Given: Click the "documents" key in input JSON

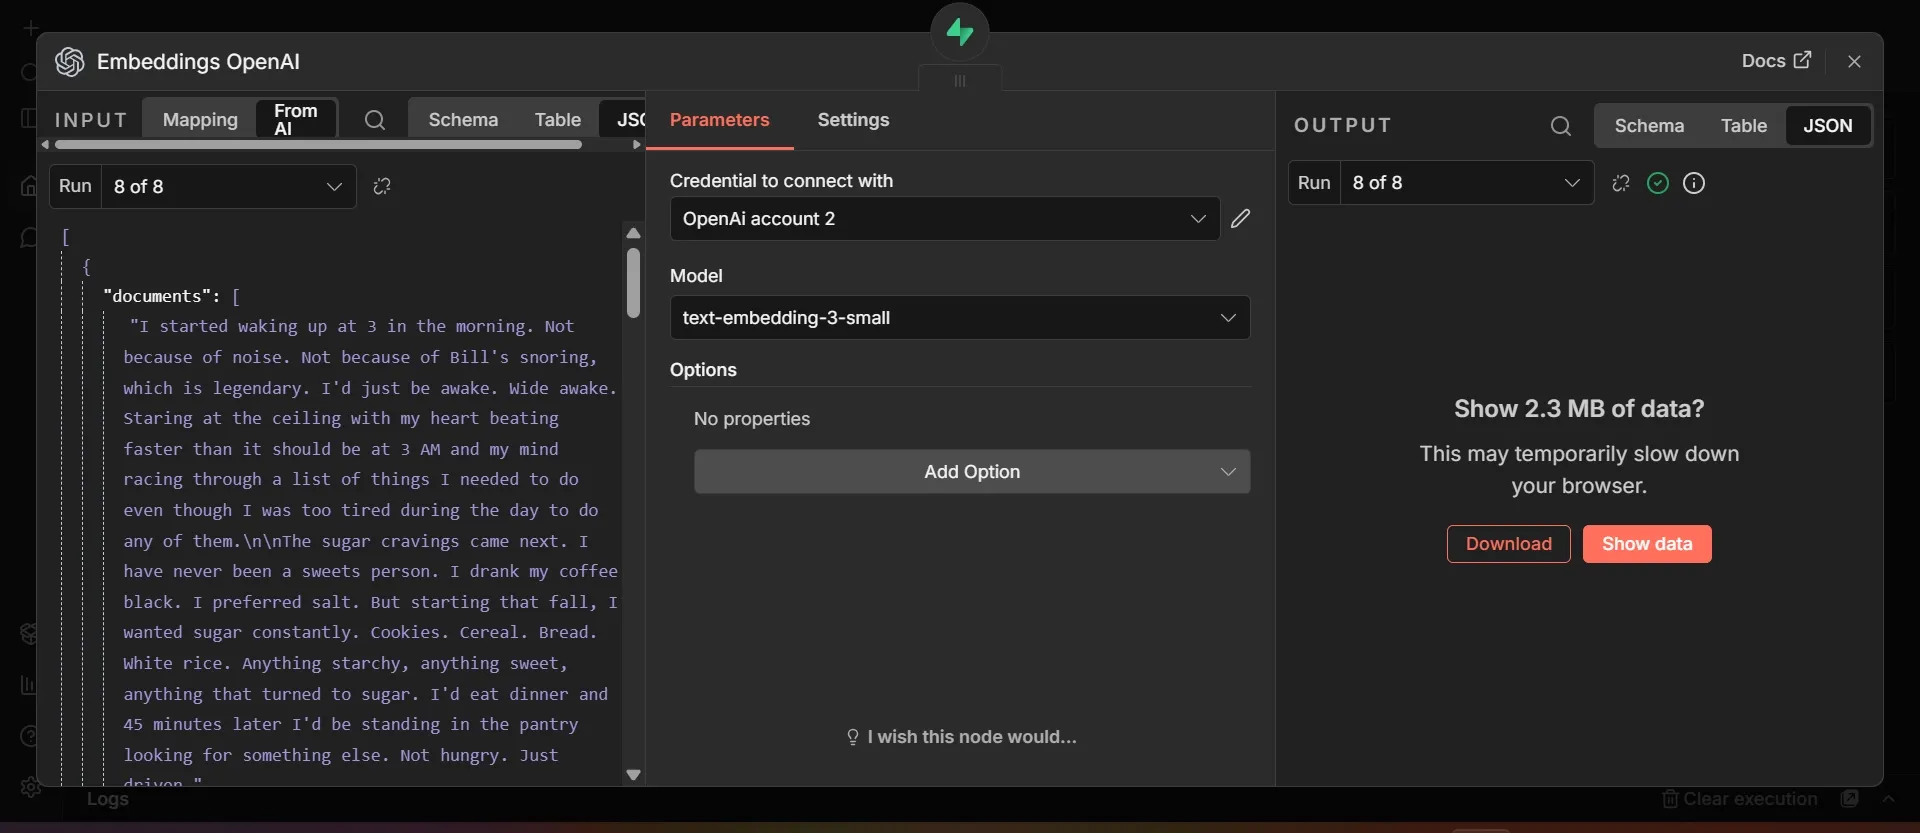Looking at the screenshot, I should click(156, 296).
